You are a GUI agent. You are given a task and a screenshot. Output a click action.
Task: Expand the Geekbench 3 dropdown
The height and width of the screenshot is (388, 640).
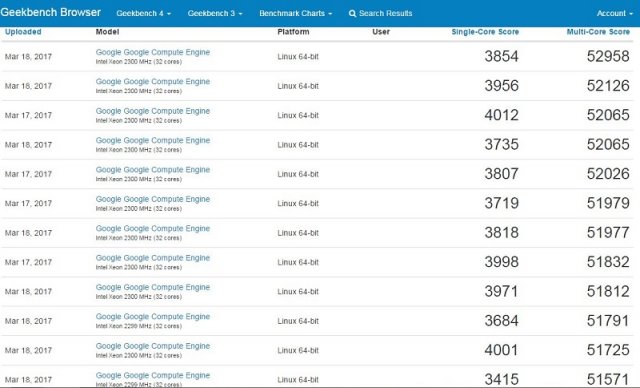pos(215,13)
